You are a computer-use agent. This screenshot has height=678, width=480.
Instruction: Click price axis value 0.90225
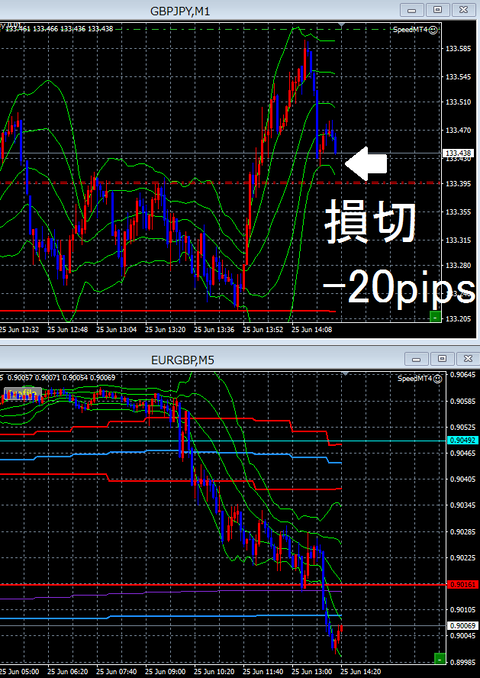(x=463, y=558)
